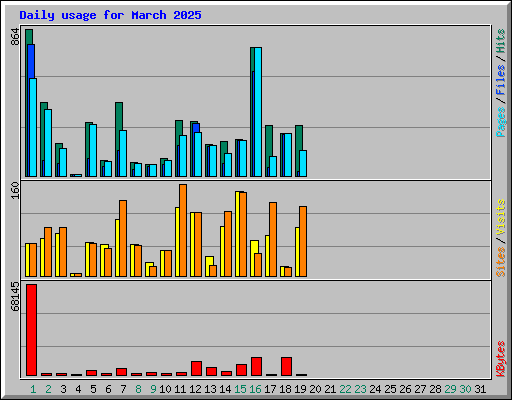Image resolution: width=512 pixels, height=400 pixels.
Task: Click the day 9 axis label
Action: click(153, 389)
